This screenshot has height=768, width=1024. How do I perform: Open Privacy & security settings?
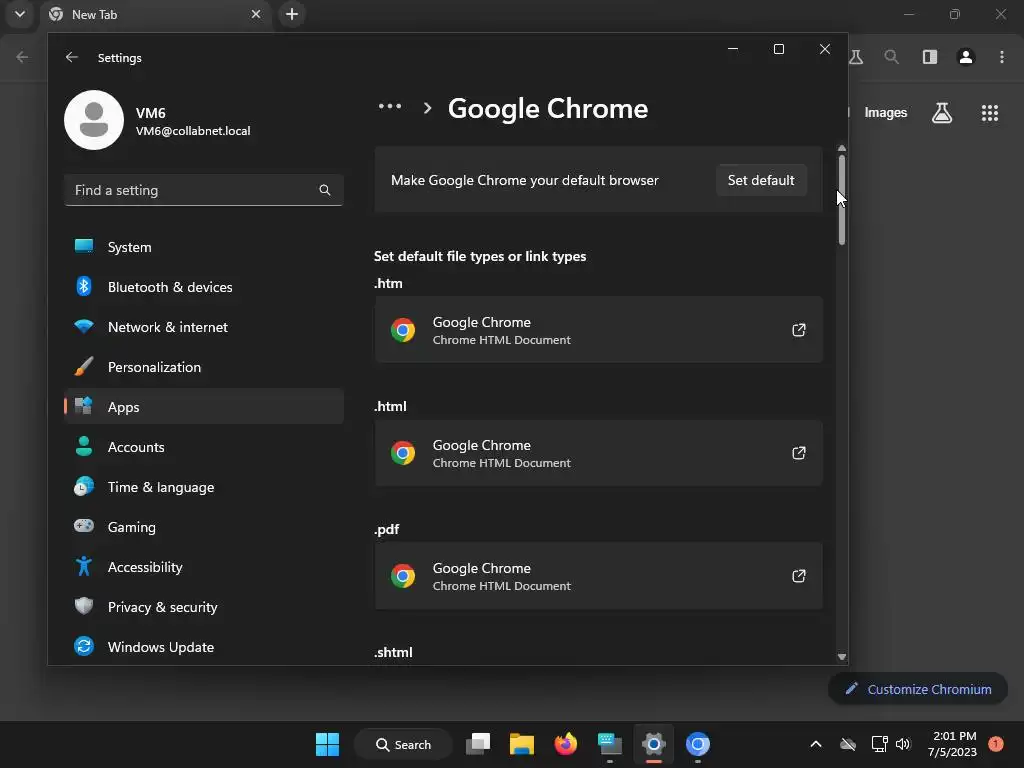point(204,607)
